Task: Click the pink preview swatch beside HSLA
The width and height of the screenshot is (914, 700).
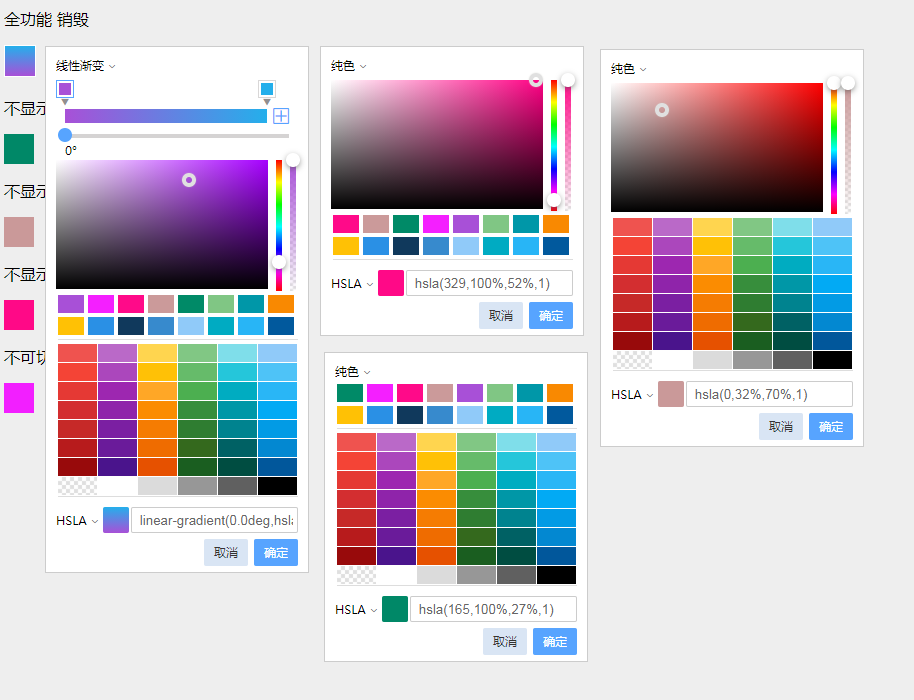Action: click(x=391, y=283)
